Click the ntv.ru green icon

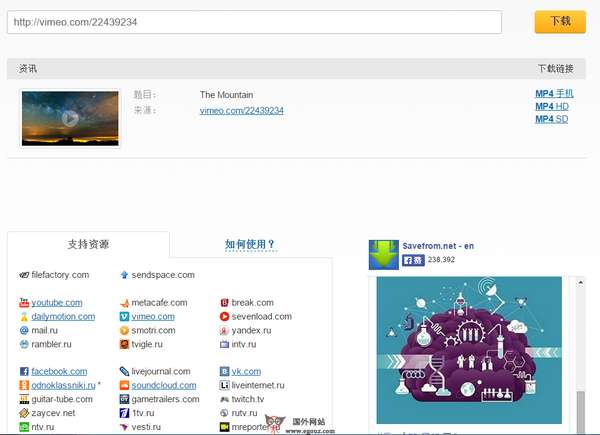24,427
